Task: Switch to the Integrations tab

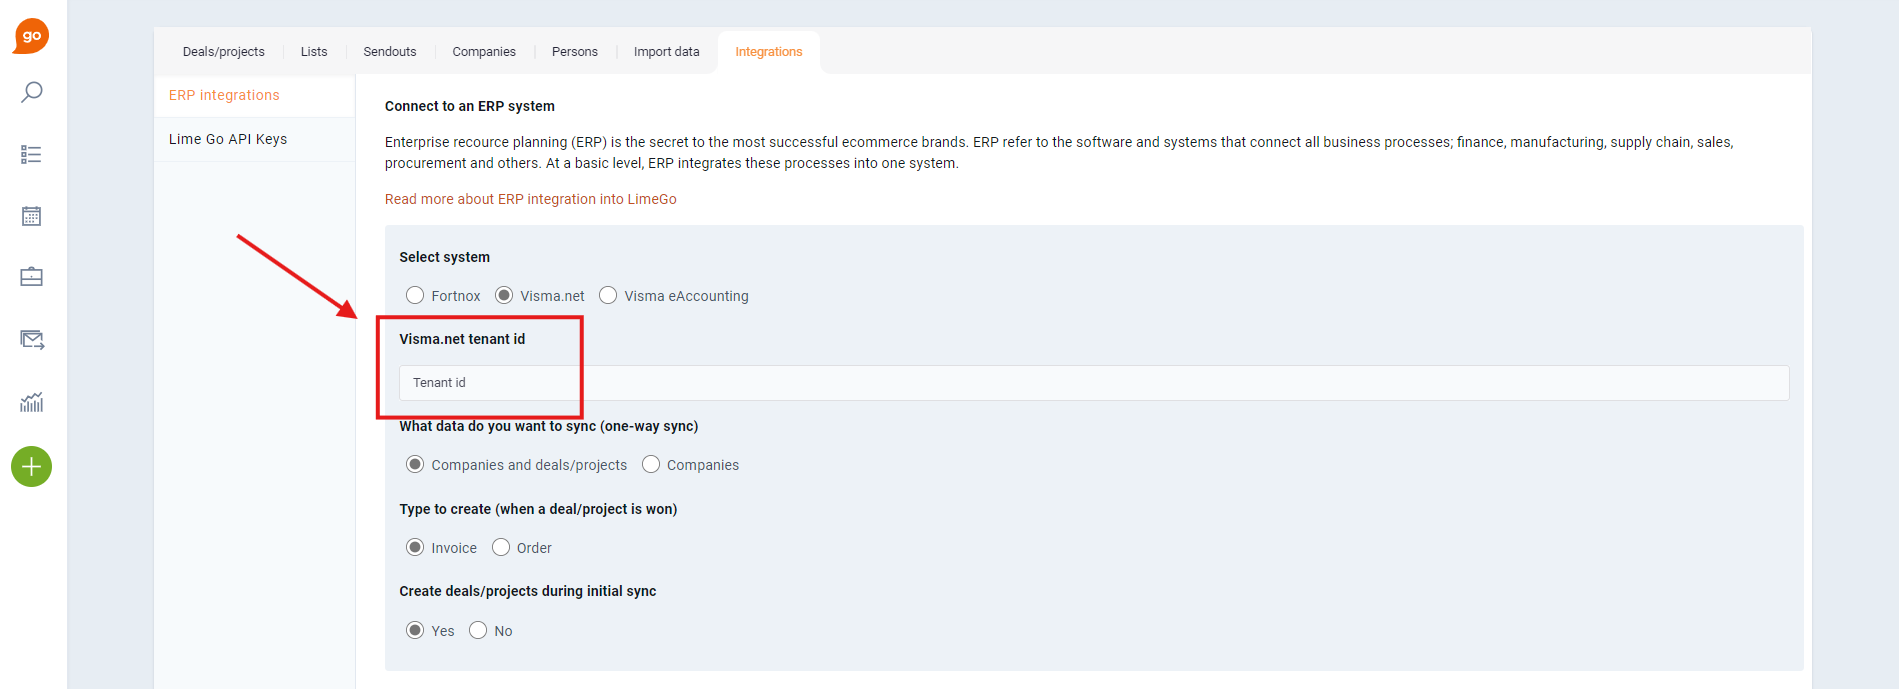Action: pos(769,52)
